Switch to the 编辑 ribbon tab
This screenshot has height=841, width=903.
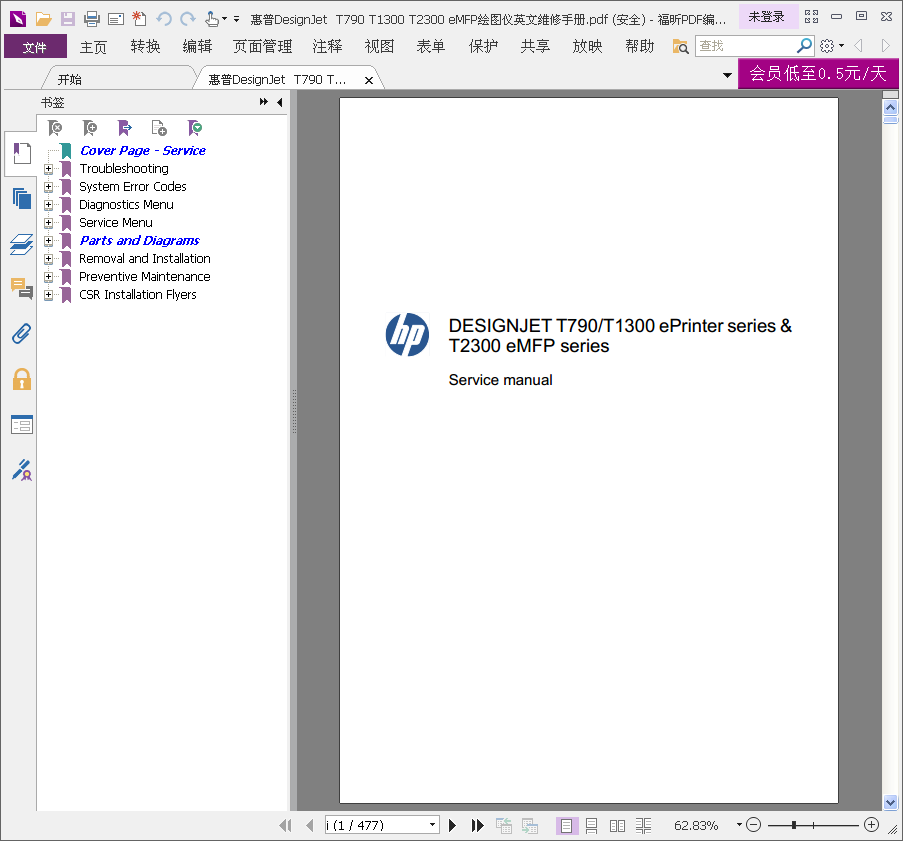[197, 46]
